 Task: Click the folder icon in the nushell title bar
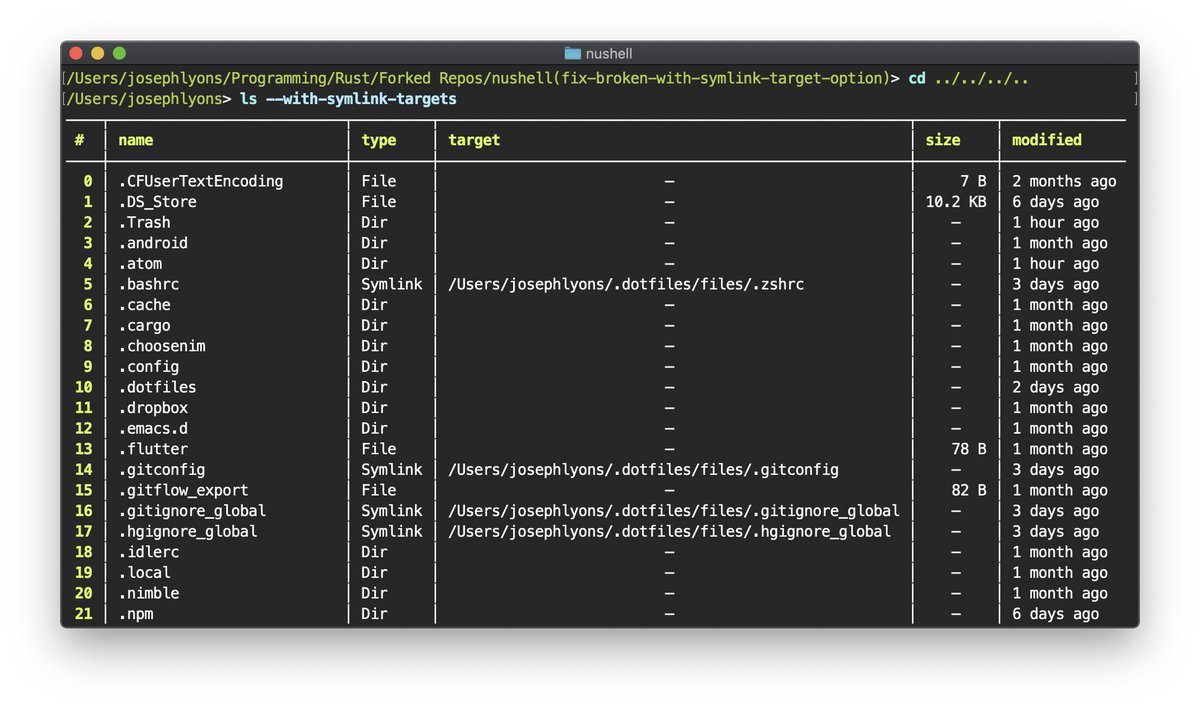(573, 53)
